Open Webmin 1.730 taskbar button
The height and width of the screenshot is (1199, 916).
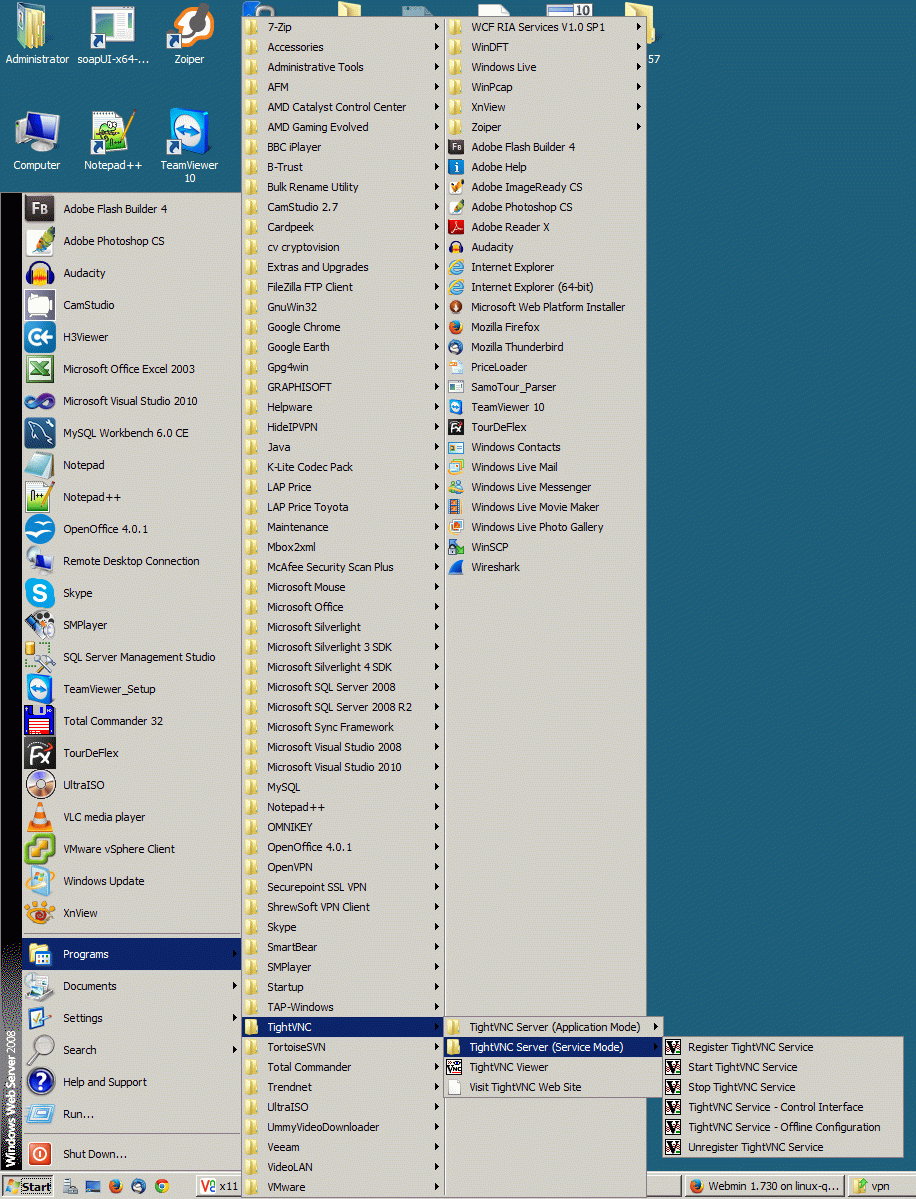764,1187
